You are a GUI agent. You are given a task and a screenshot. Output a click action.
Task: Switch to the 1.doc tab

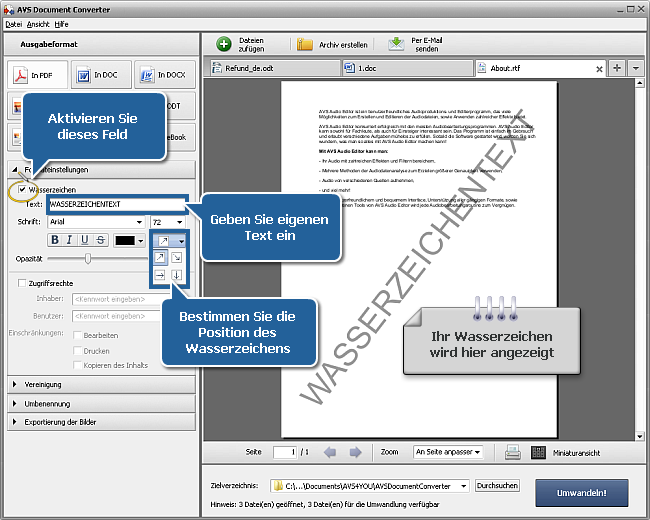click(407, 68)
